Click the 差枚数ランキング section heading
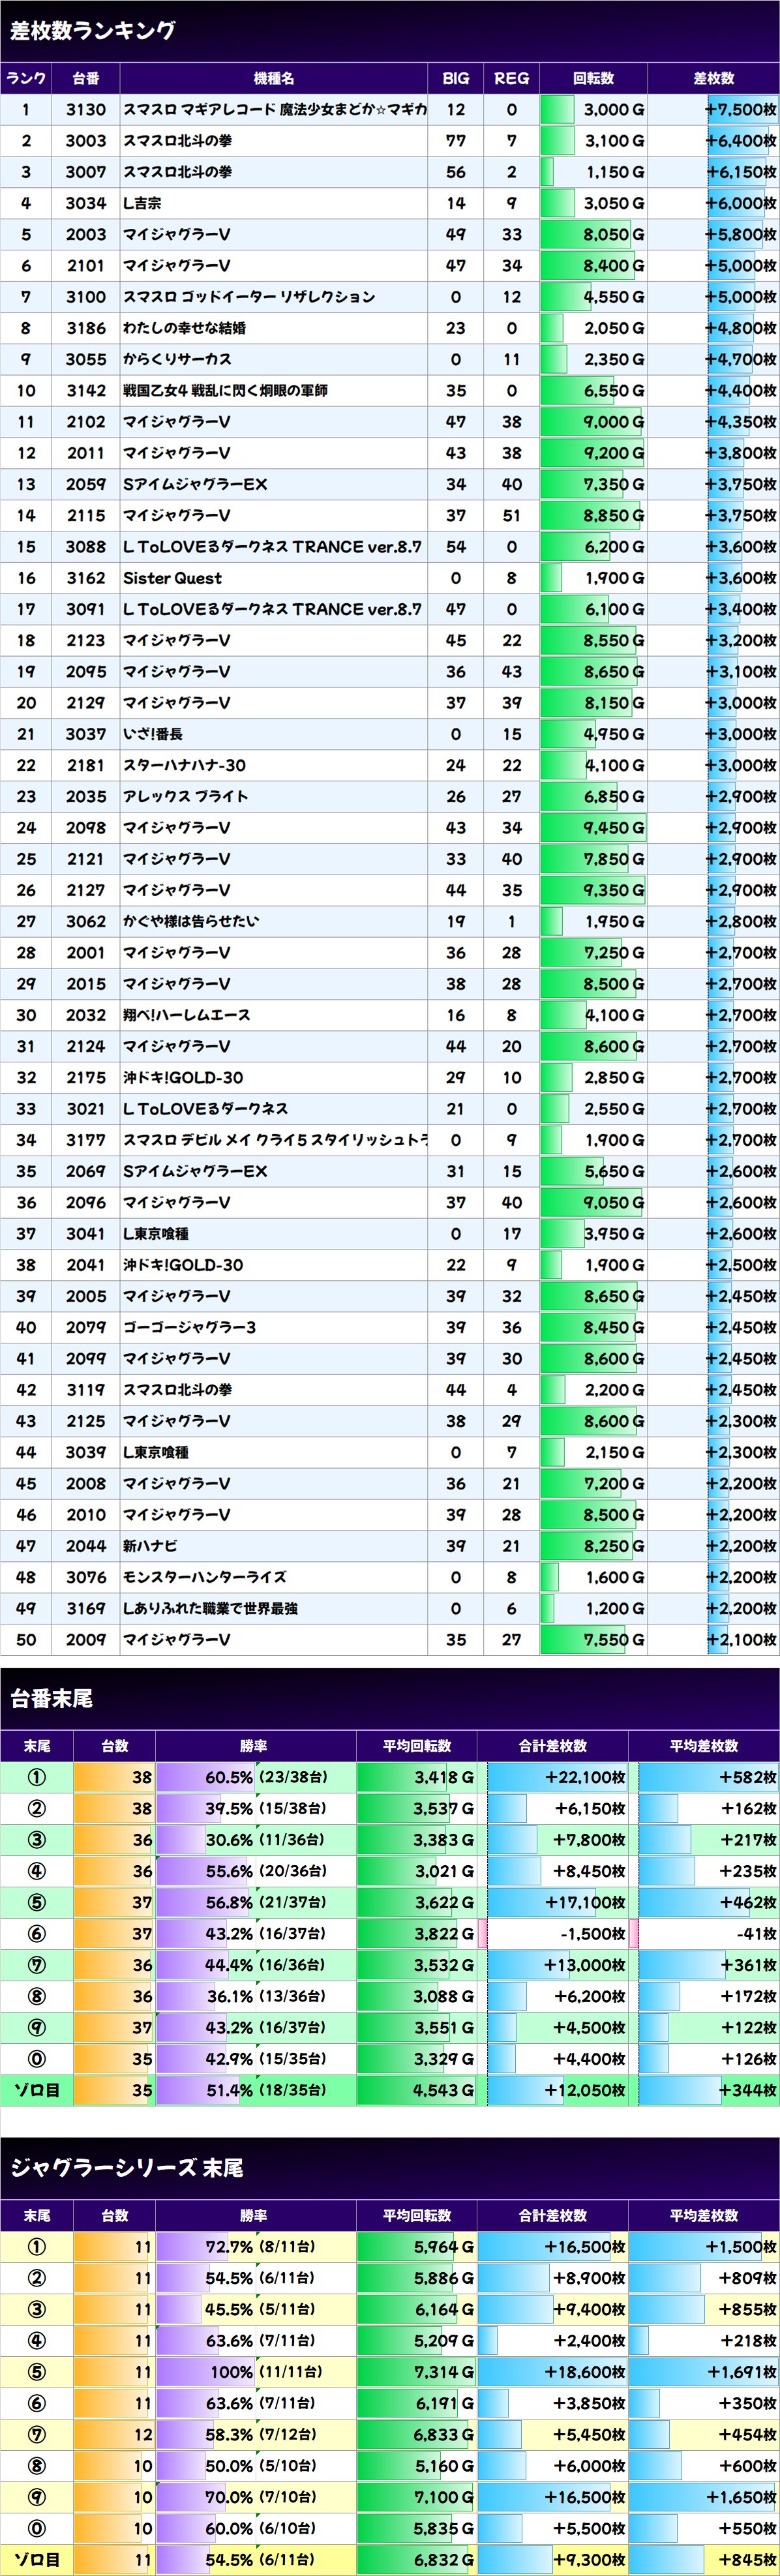The image size is (780, 2576). click(x=93, y=31)
